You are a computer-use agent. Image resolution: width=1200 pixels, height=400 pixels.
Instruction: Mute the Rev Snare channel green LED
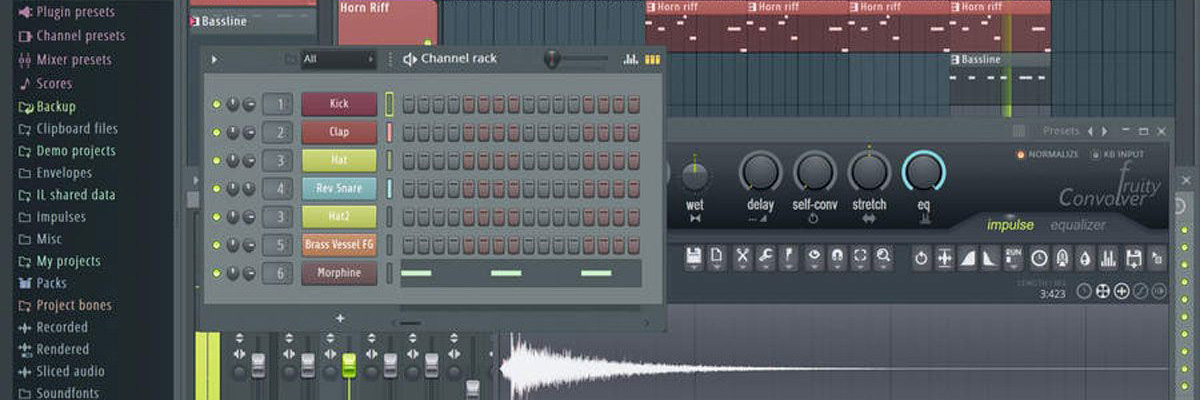pos(216,188)
